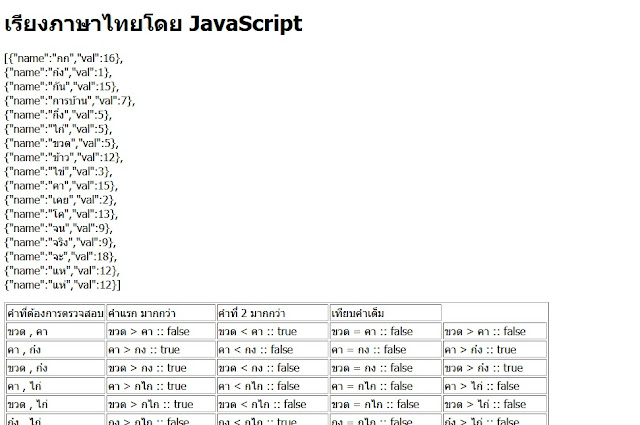Screen dimensions: 640x425
Task: Click the cell ขวด = กง :: false
Action: pos(386,367)
